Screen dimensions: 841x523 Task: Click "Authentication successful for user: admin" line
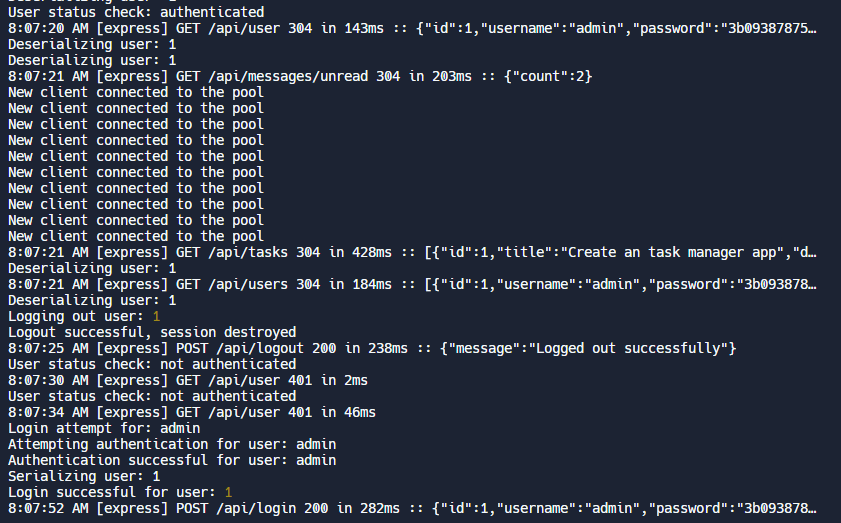pos(172,460)
